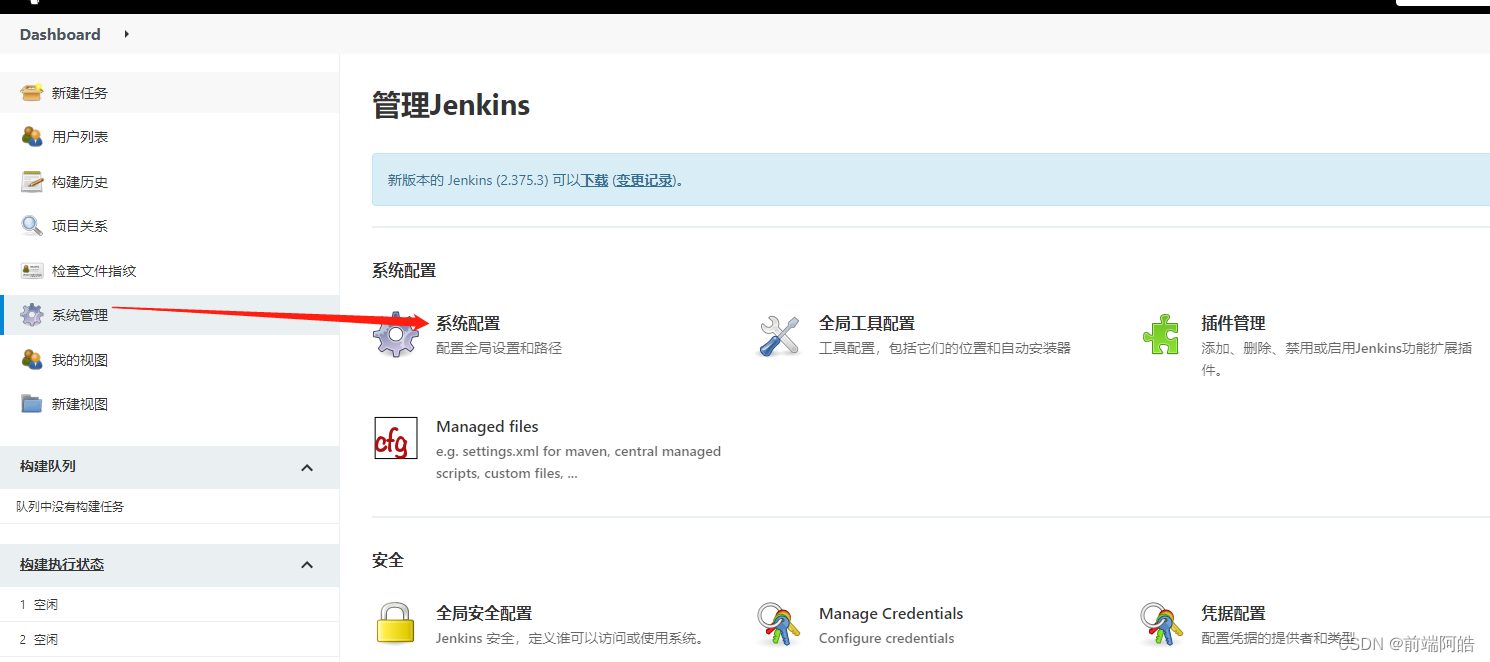Collapse the 构建执行状态 panel
1490x662 pixels.
pos(307,565)
